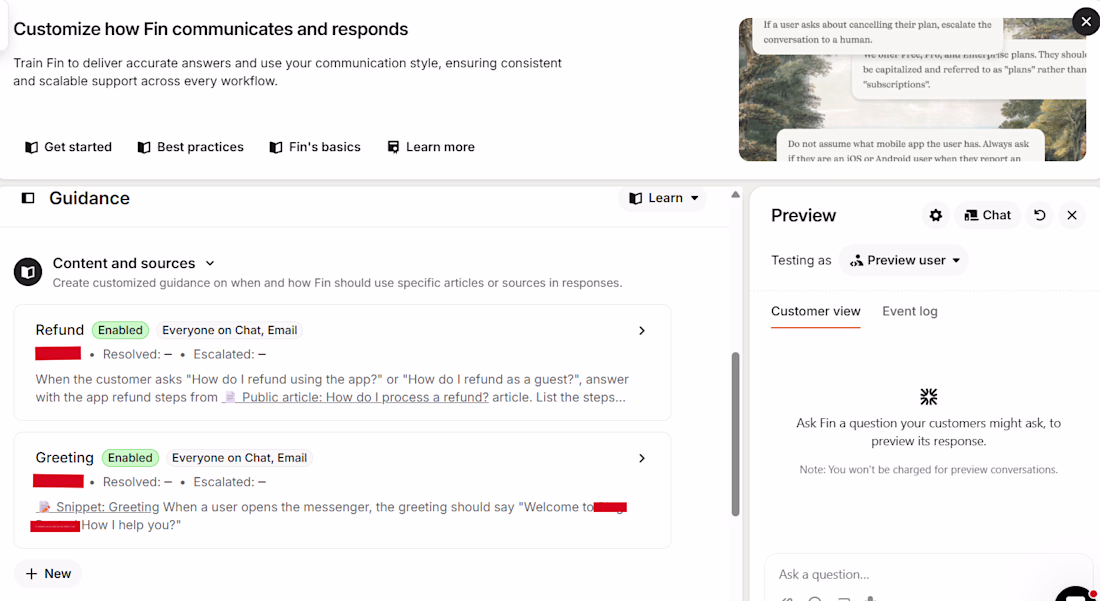Open the Refund guidance card title
Screen dimensions: 1100x601
pos(60,330)
